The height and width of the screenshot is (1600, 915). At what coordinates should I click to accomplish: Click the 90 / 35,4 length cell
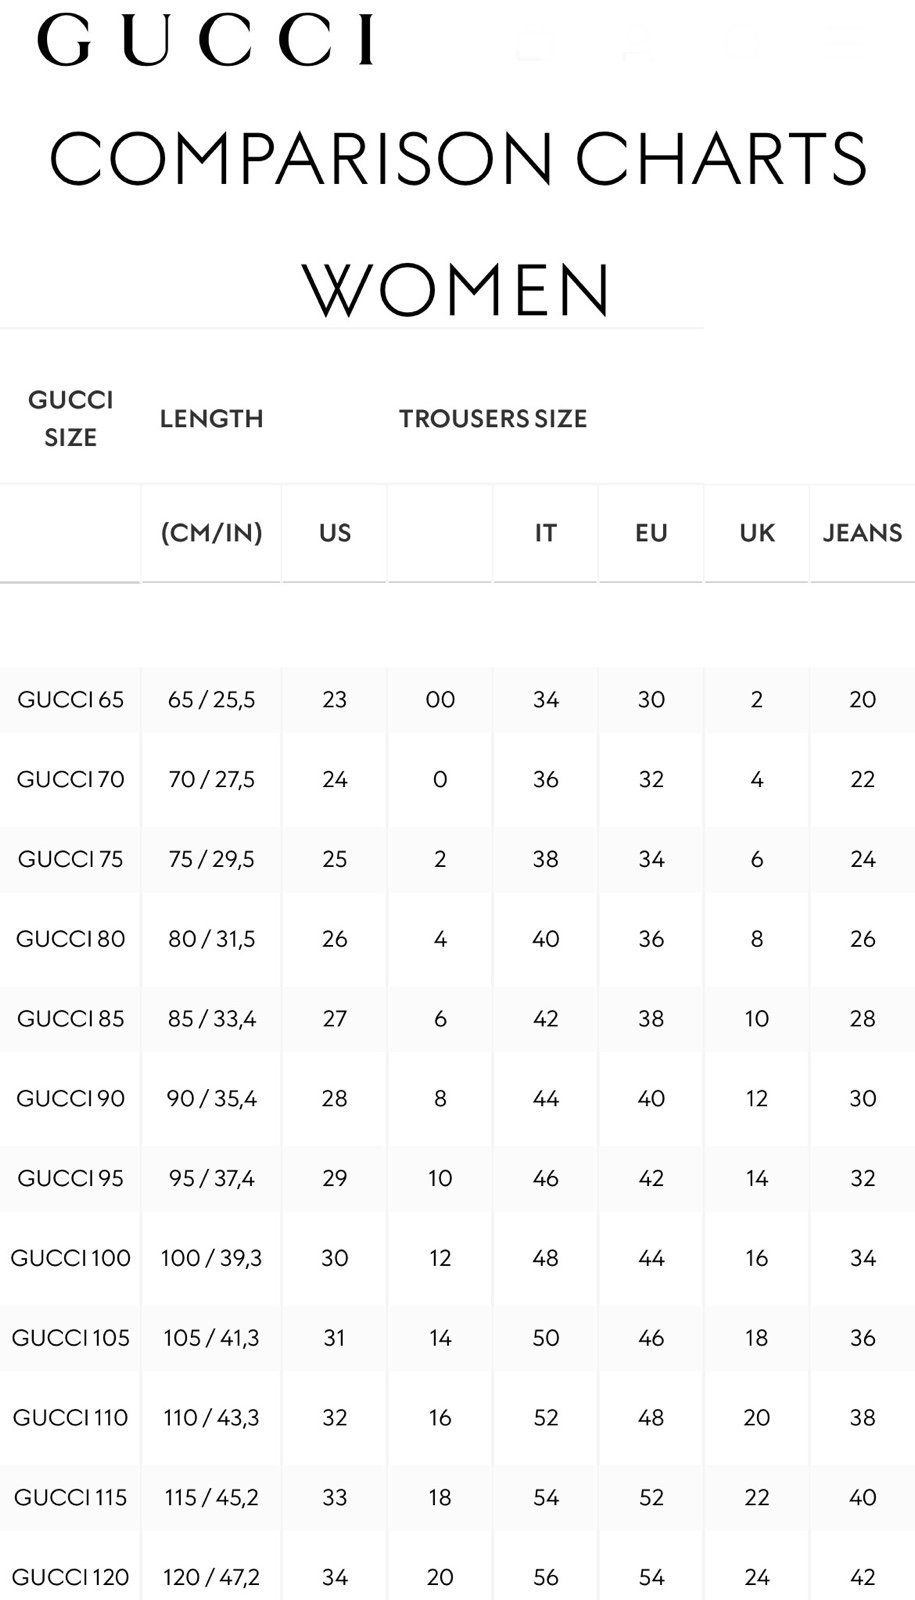click(x=211, y=1098)
